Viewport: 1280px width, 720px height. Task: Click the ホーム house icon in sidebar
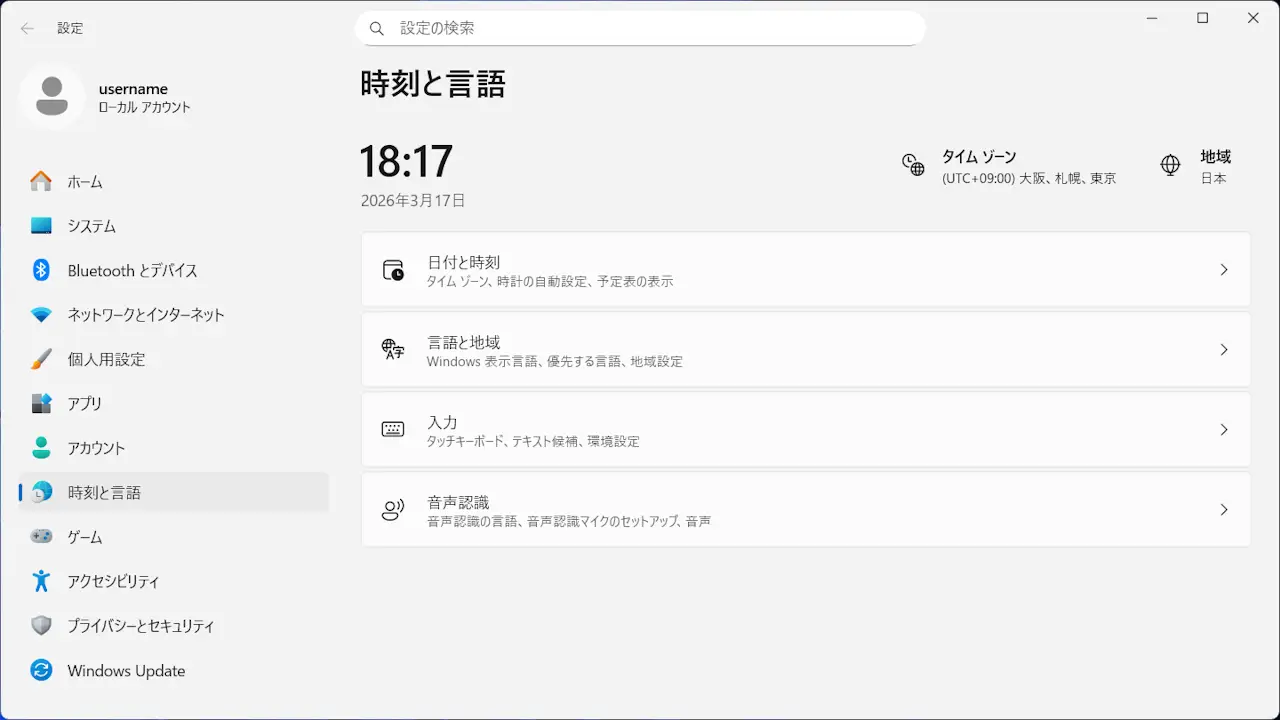coord(41,182)
